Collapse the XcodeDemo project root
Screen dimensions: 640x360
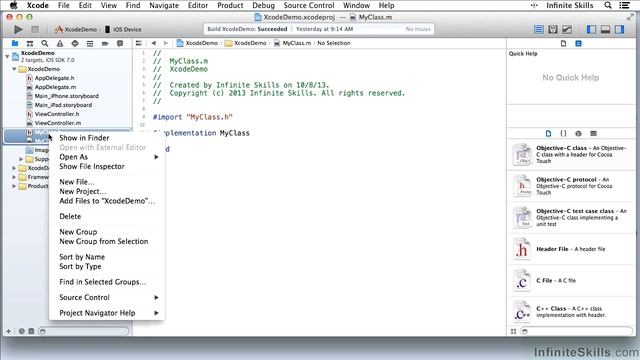pyautogui.click(x=7, y=56)
